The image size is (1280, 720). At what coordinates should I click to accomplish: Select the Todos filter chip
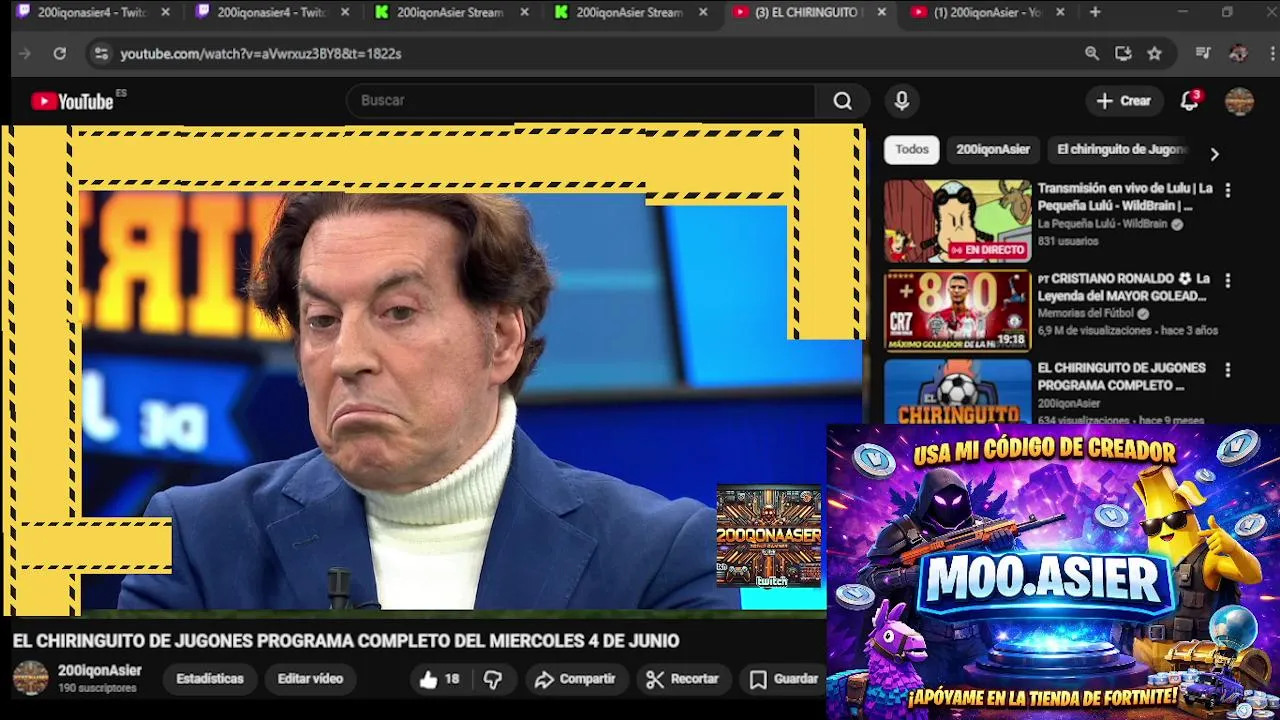coord(911,150)
